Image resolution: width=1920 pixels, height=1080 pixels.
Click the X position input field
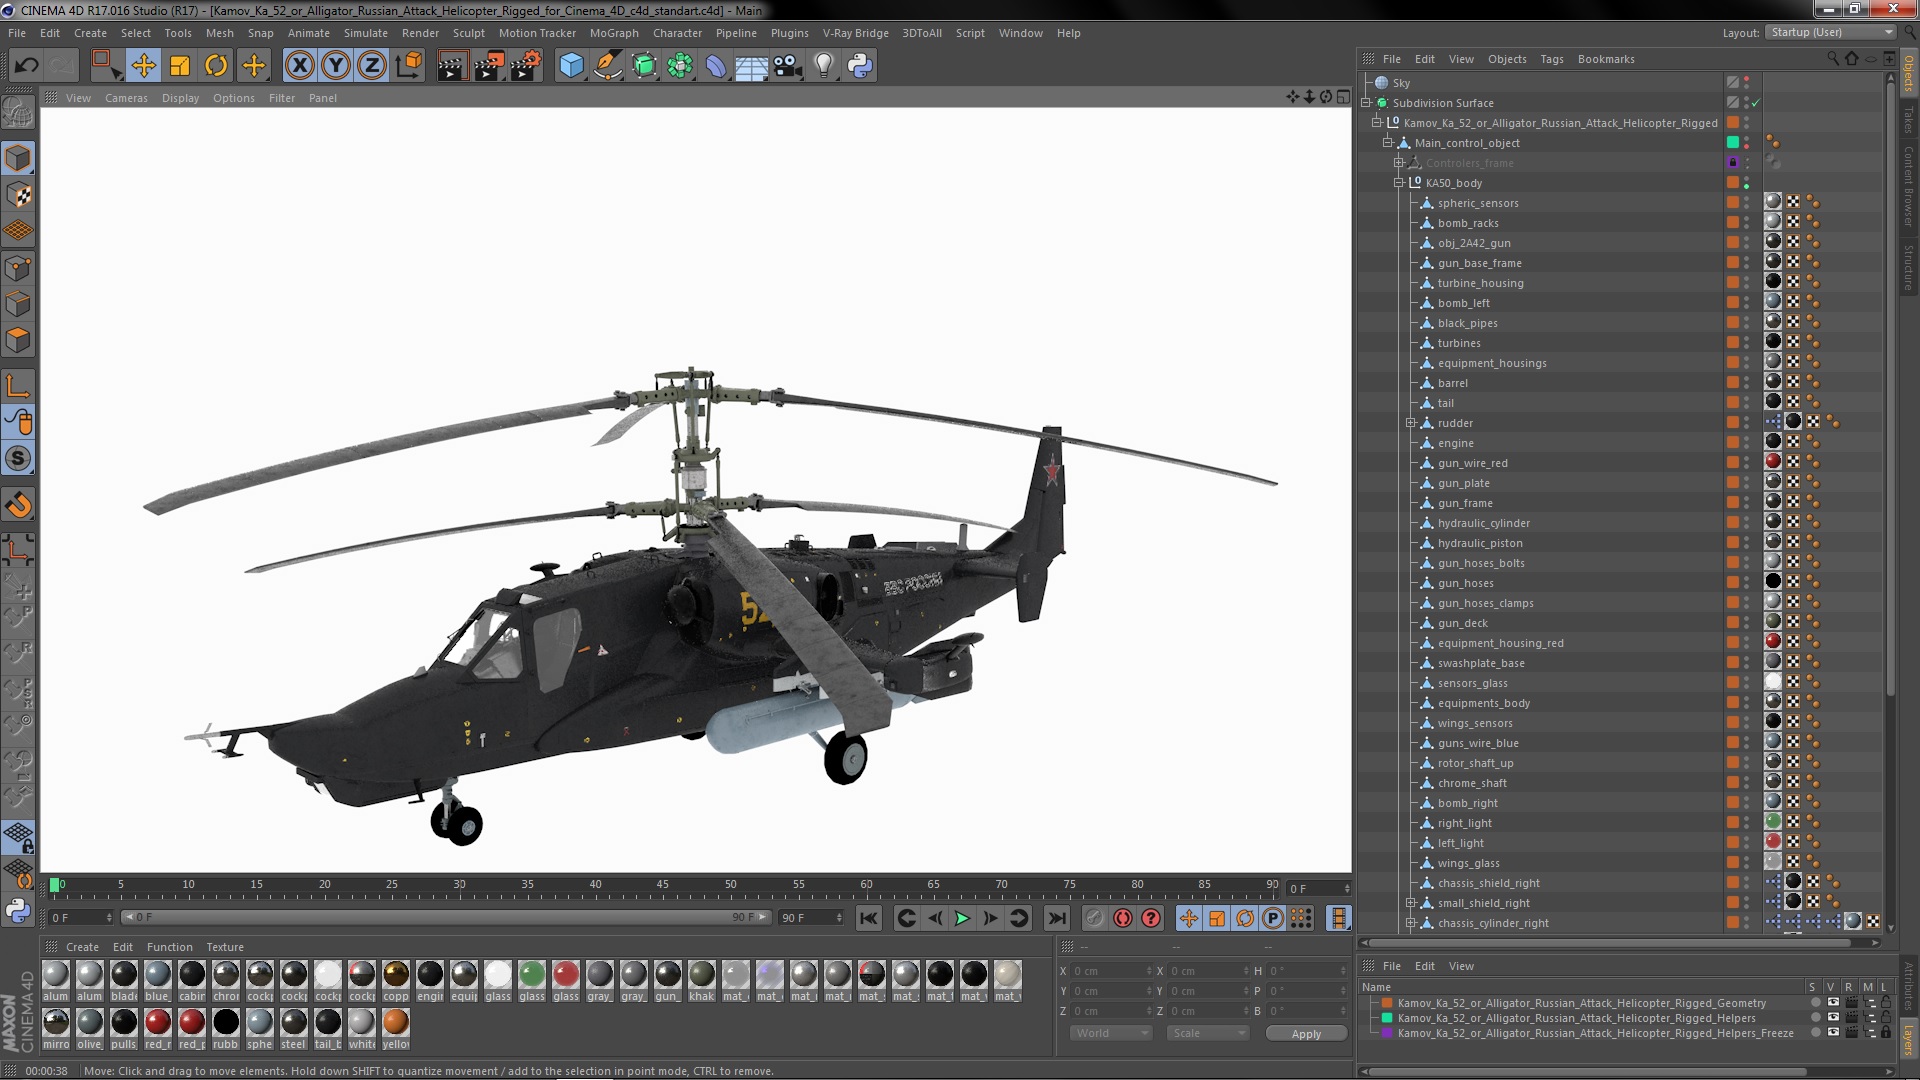coord(1111,971)
